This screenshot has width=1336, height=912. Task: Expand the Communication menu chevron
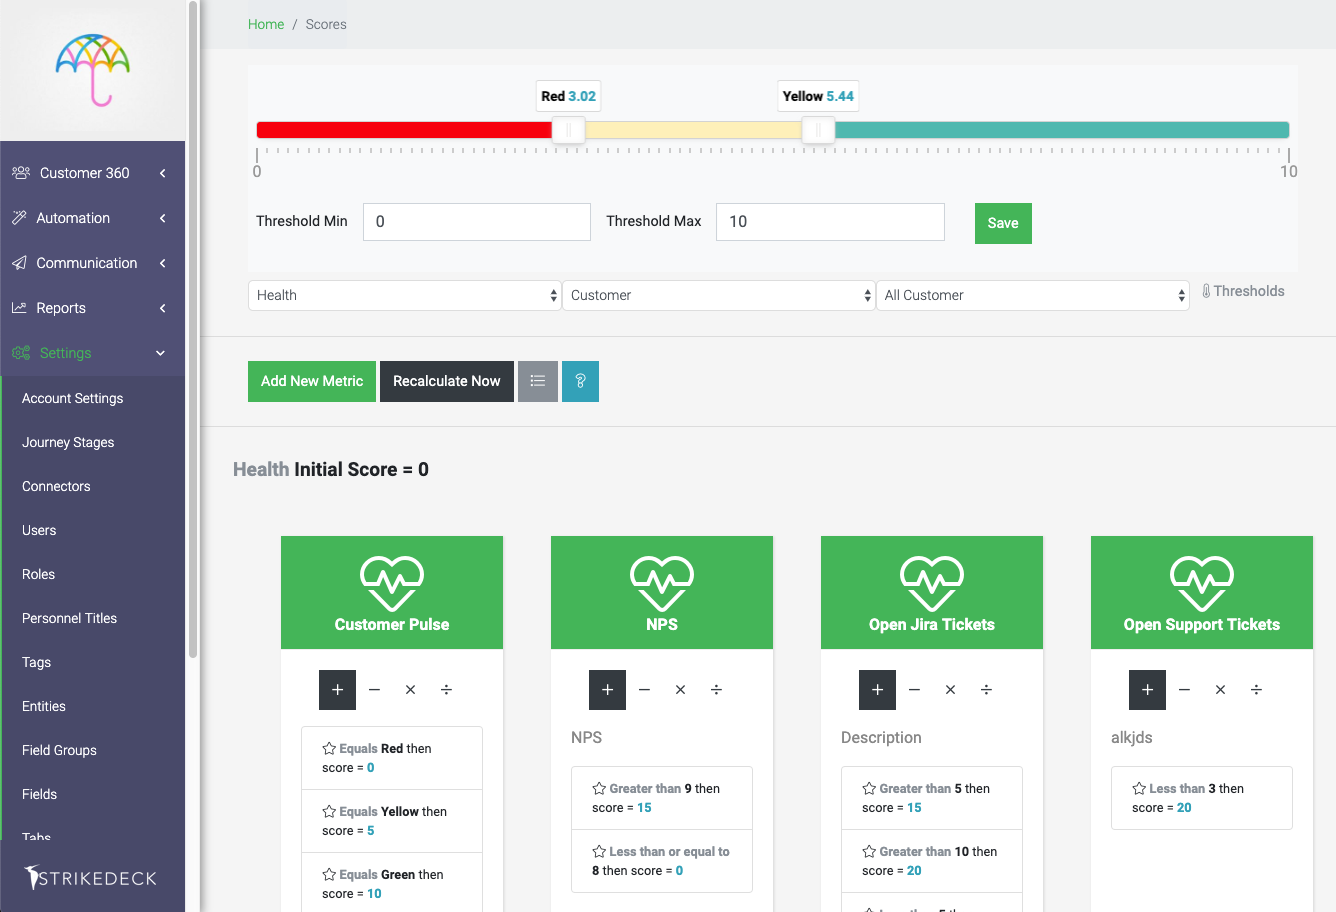click(162, 263)
